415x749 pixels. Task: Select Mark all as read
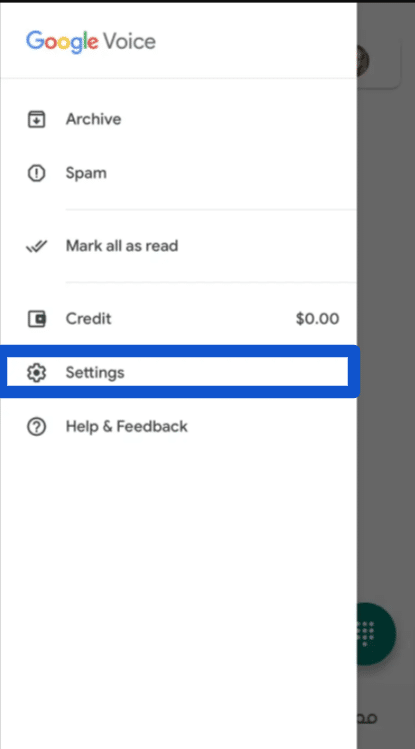(178, 246)
